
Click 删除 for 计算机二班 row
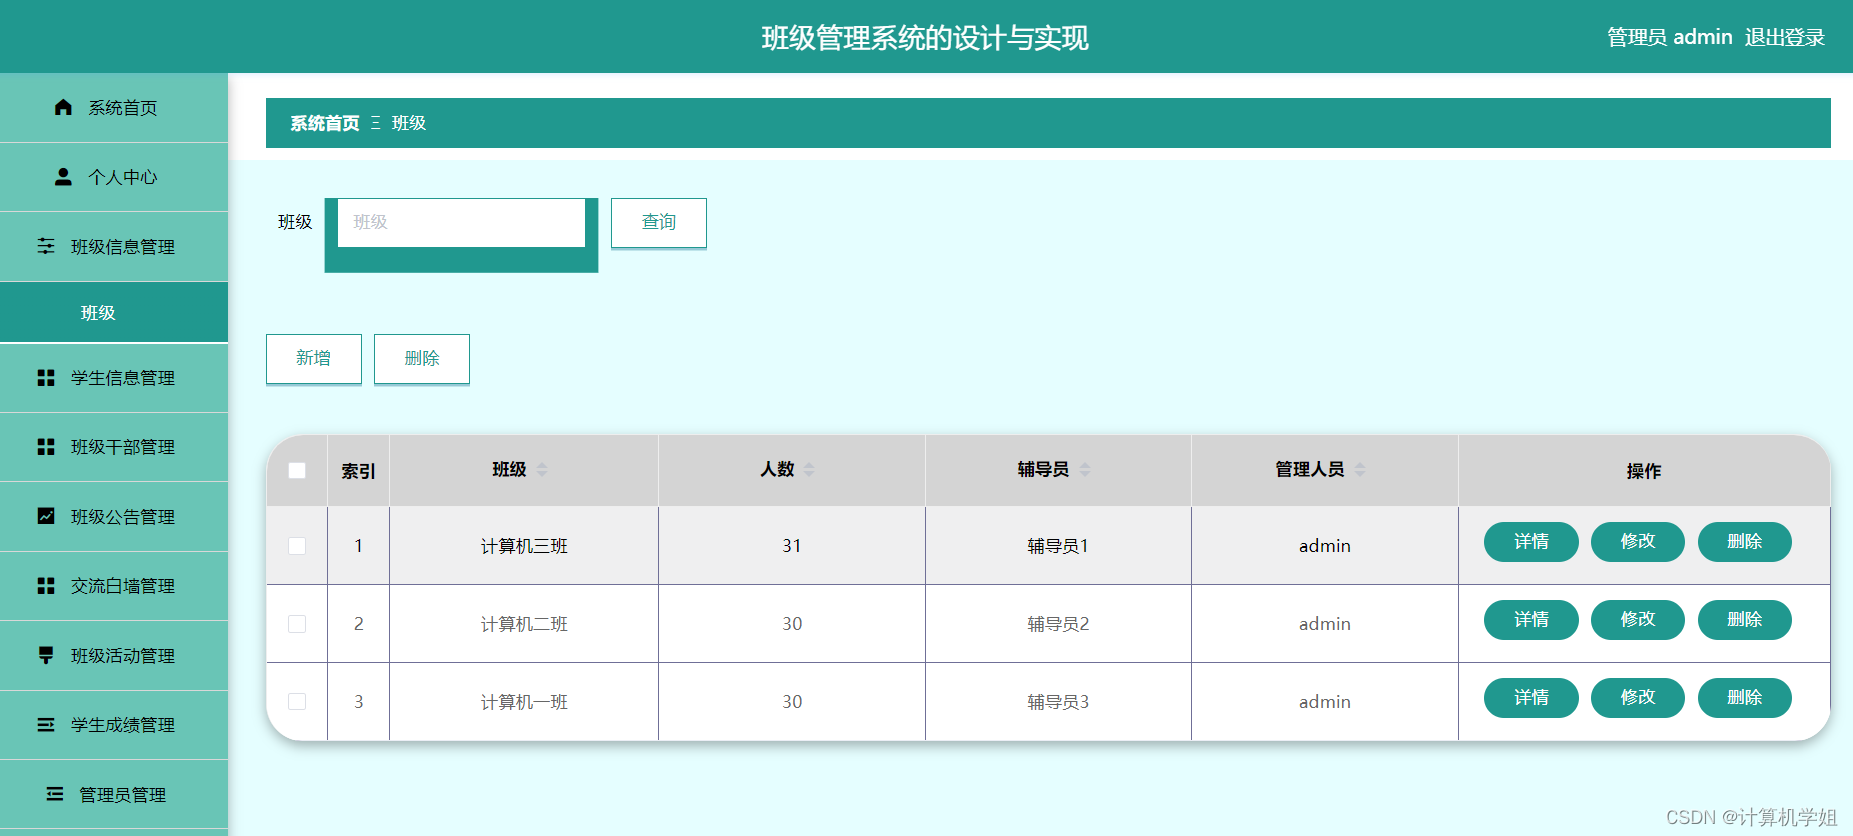[1745, 620]
